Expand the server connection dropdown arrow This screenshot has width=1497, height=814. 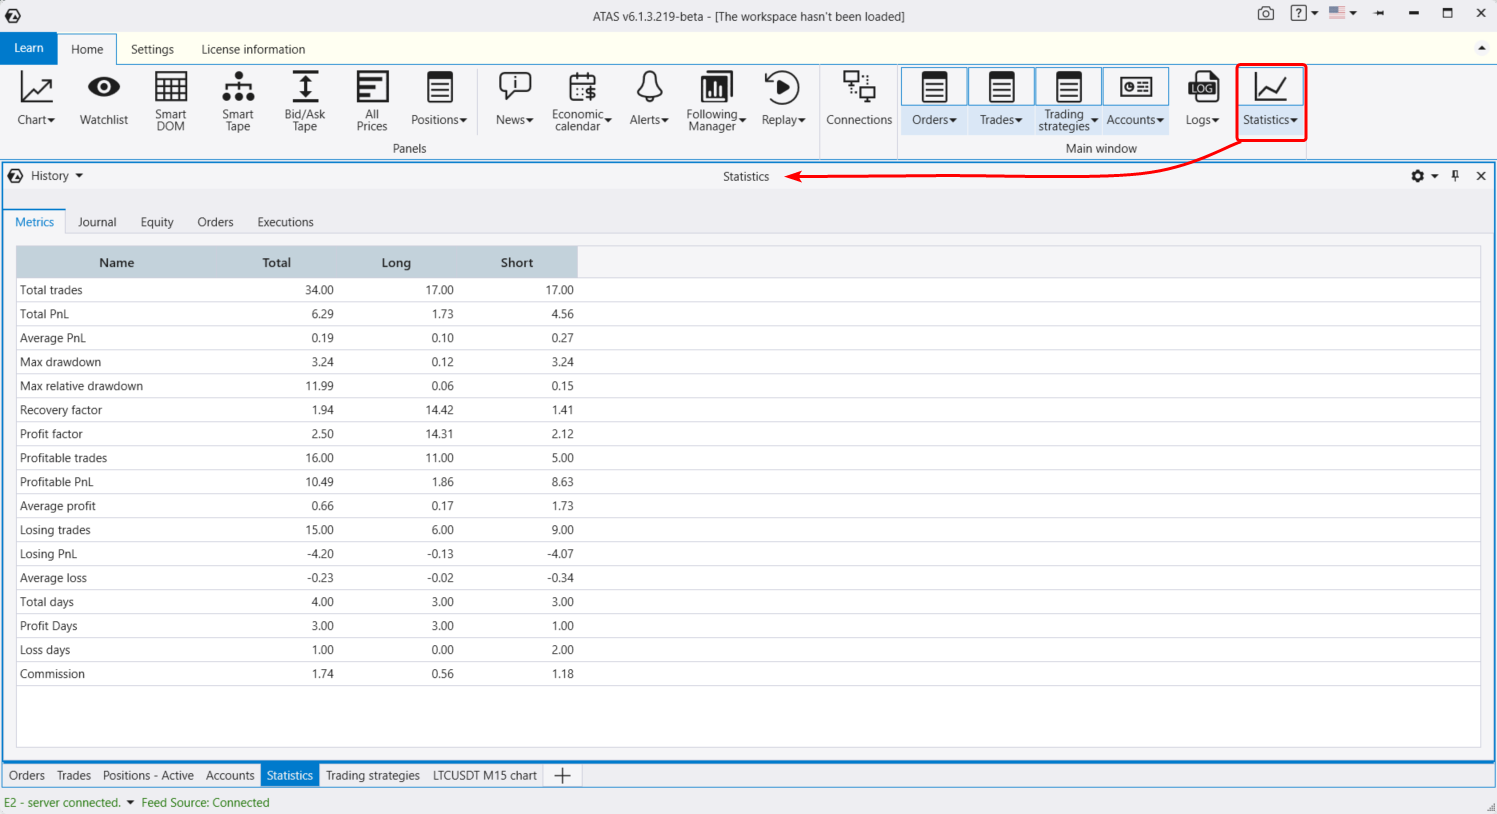click(x=130, y=803)
